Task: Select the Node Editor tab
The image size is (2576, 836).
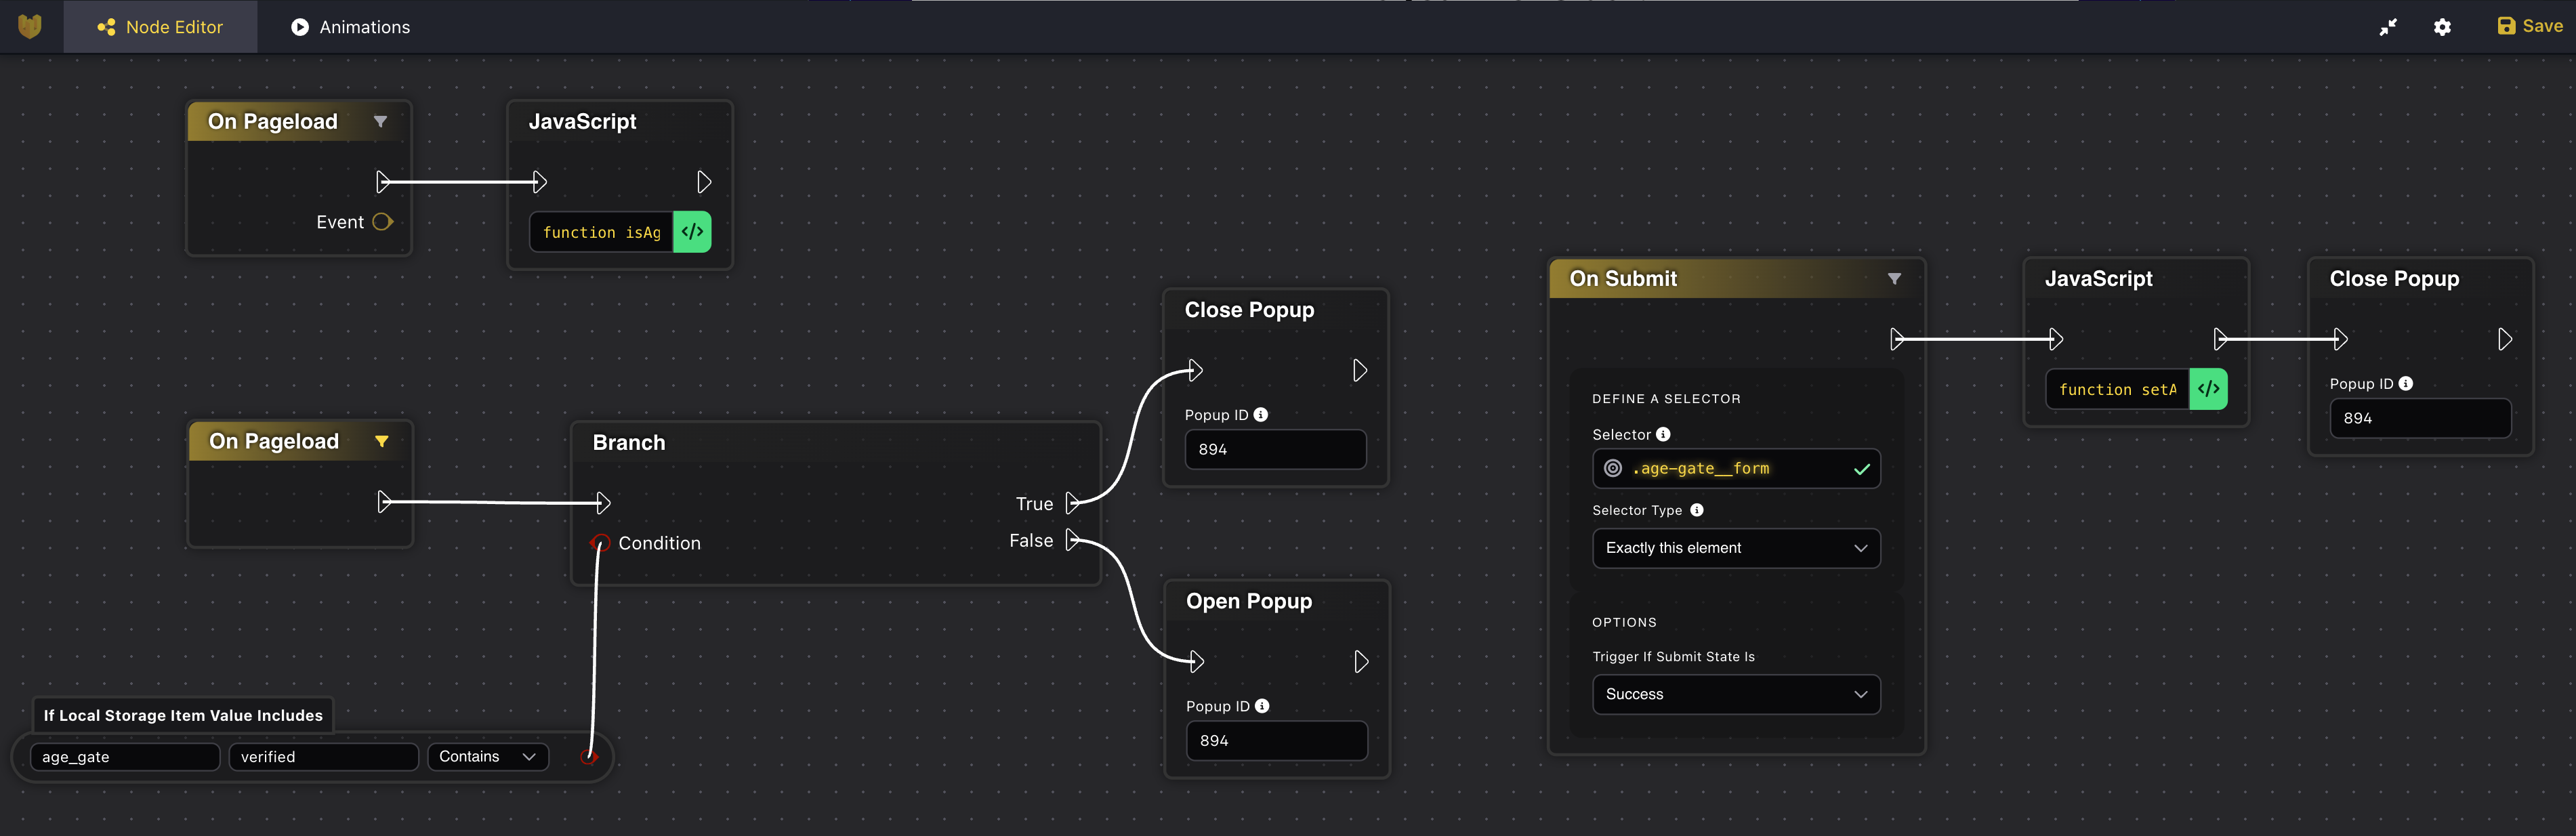Action: (x=160, y=27)
